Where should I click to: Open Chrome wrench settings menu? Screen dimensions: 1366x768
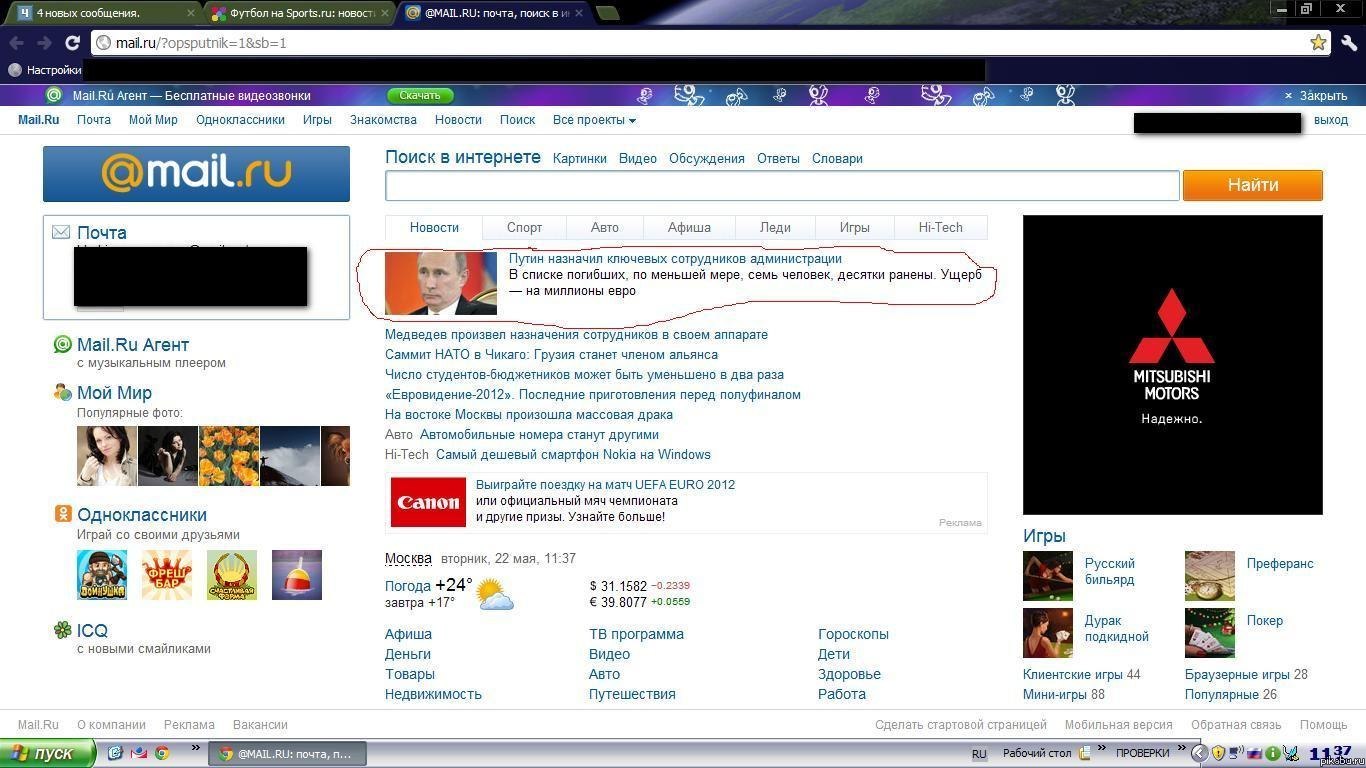pos(1349,43)
